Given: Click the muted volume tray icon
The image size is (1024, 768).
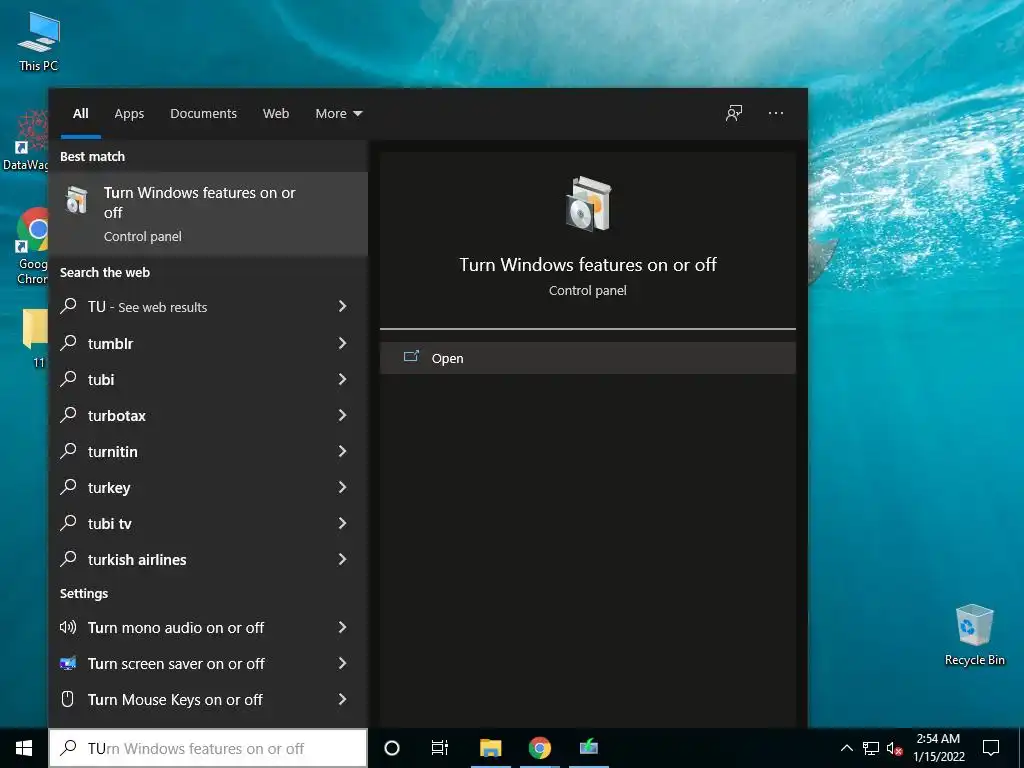Looking at the screenshot, I should coord(894,748).
